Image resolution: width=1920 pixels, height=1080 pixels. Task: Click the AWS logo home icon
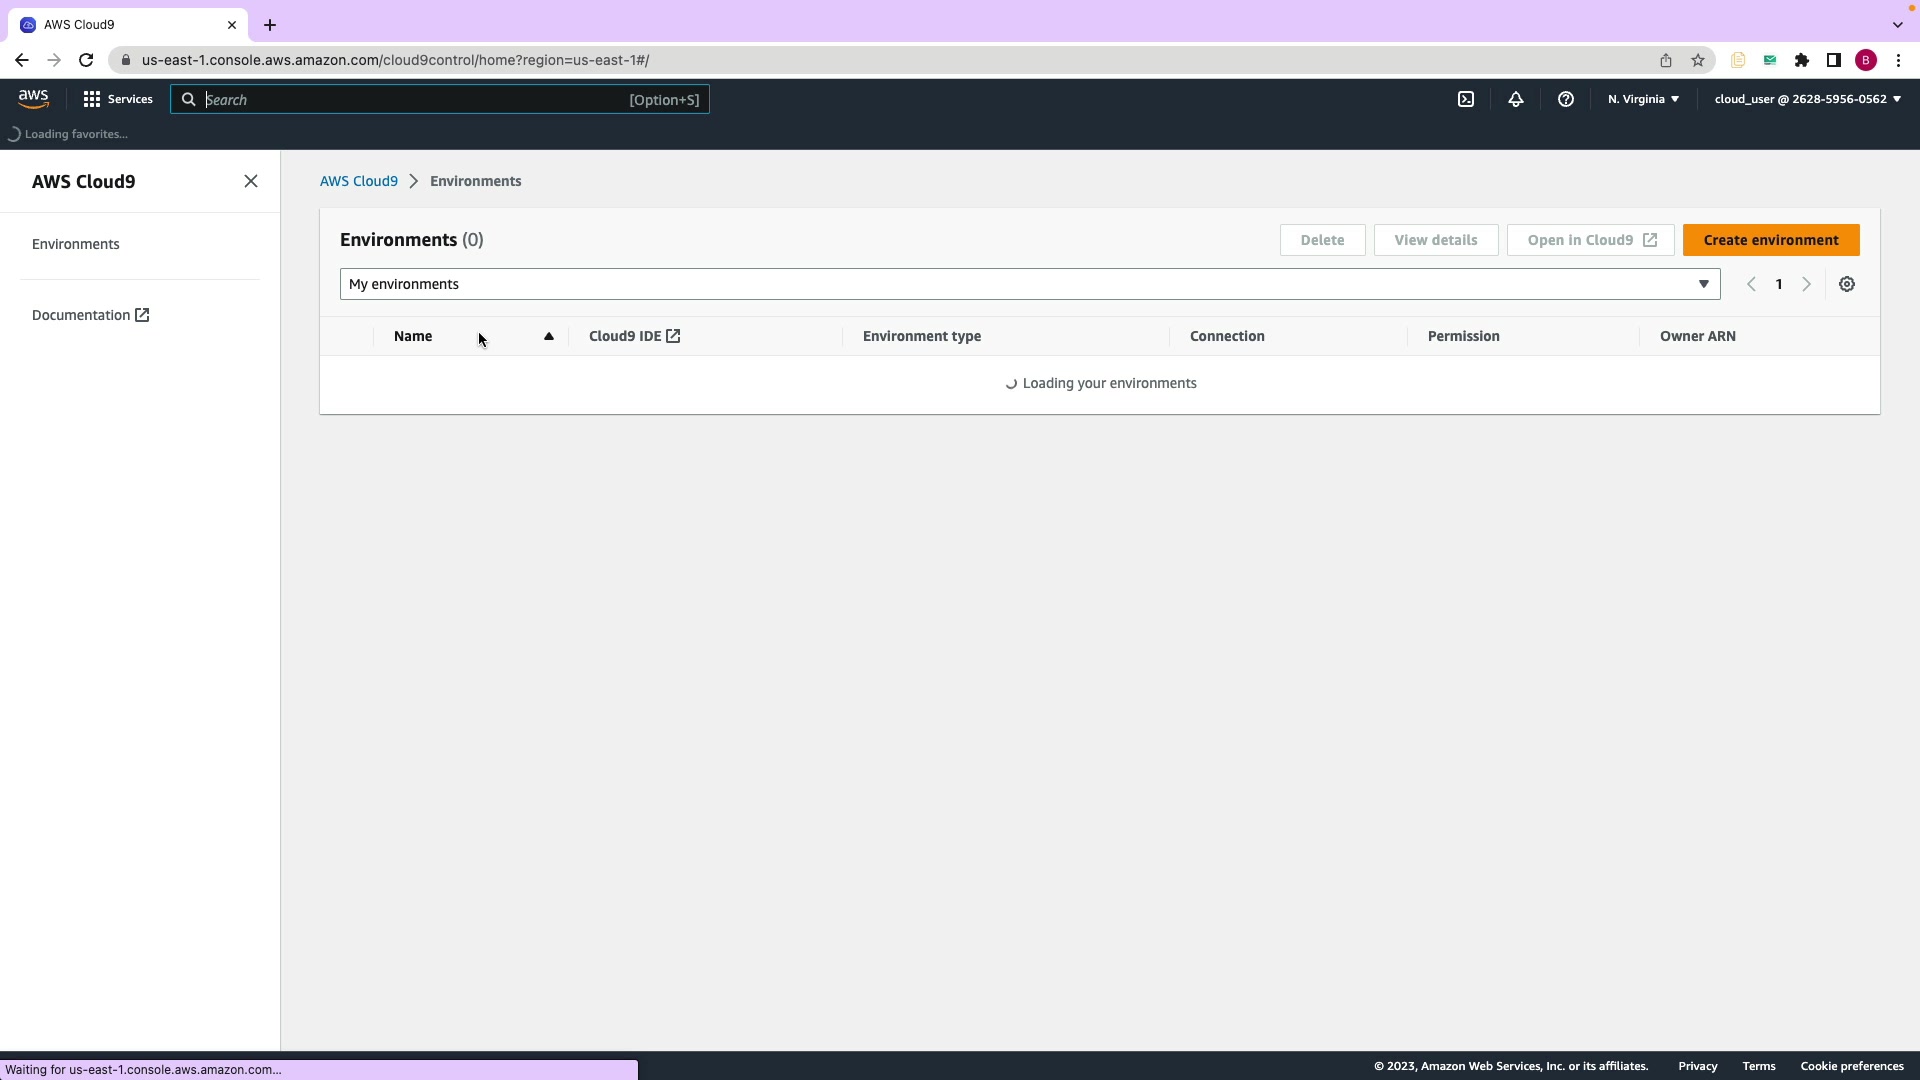33,98
